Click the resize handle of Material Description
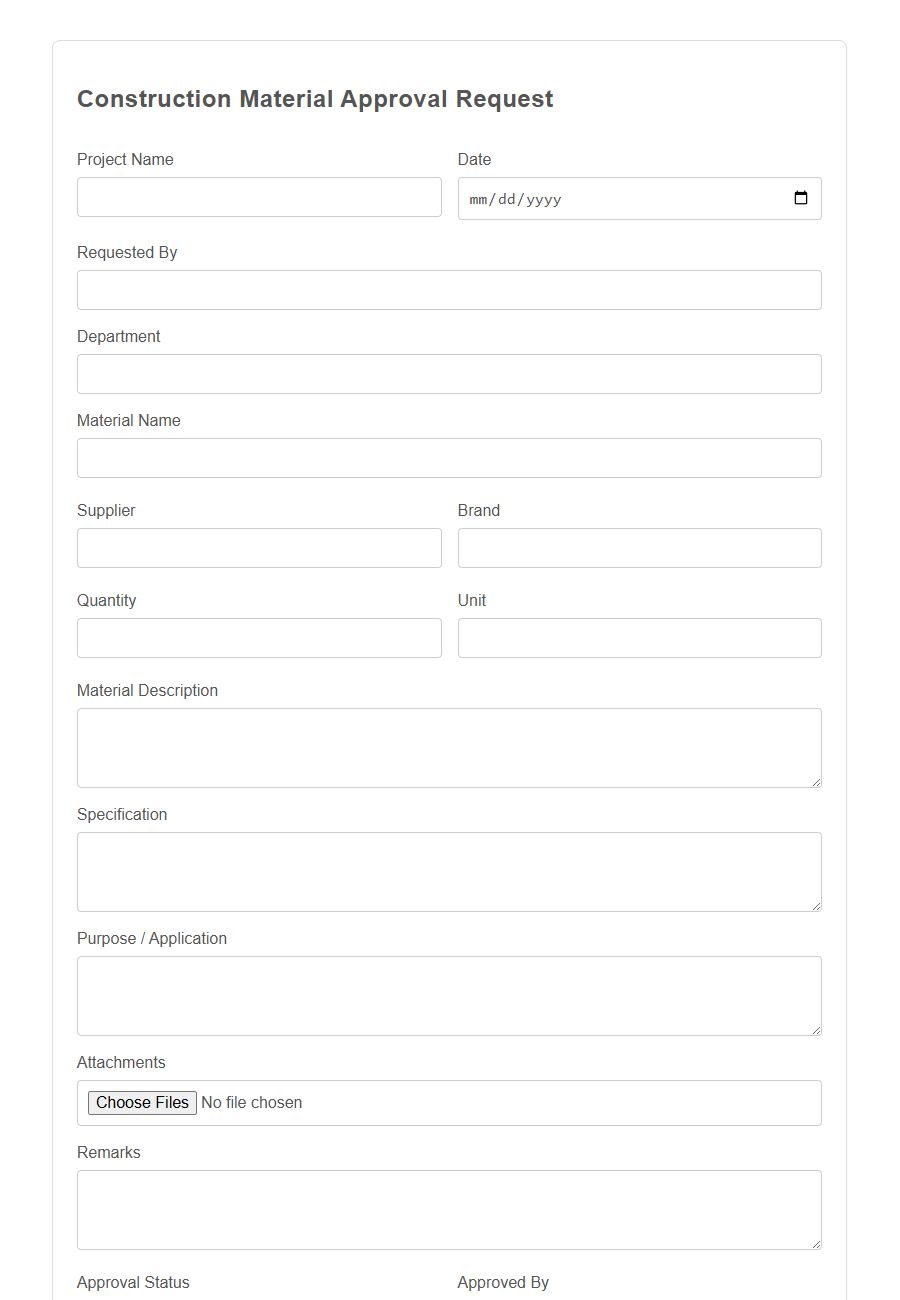This screenshot has height=1300, width=900. point(816,783)
